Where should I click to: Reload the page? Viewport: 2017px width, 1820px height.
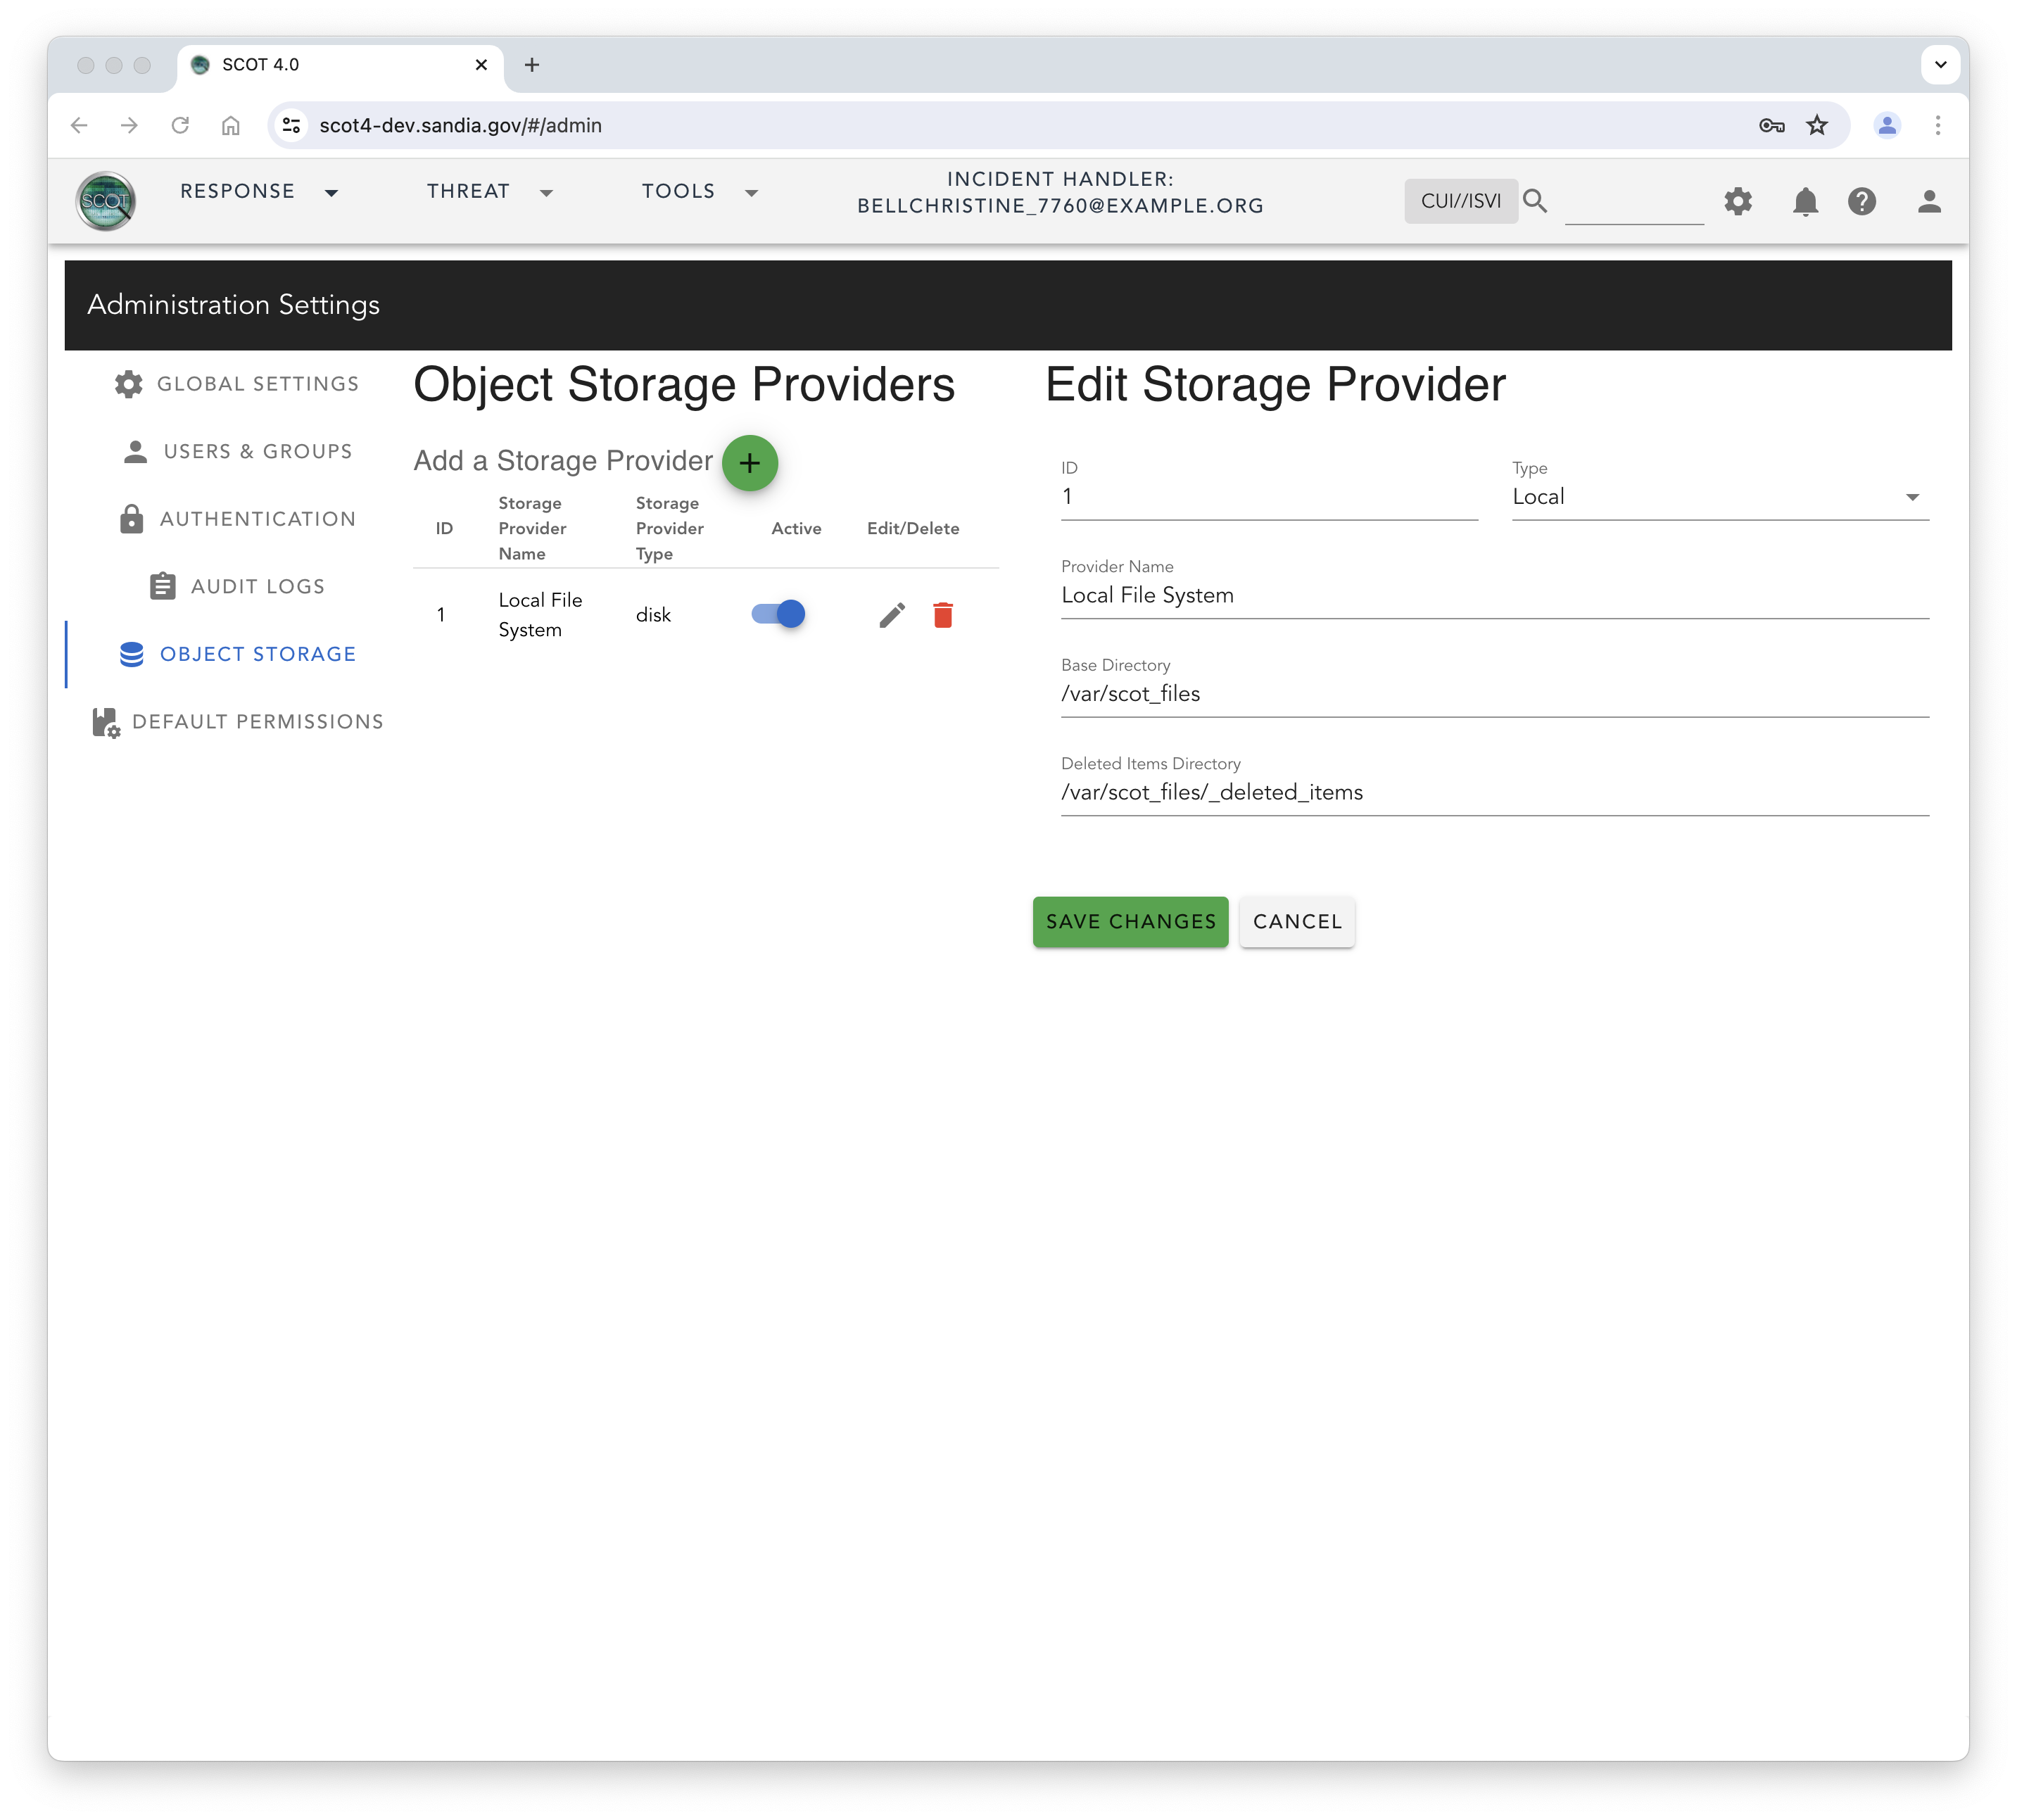point(180,125)
